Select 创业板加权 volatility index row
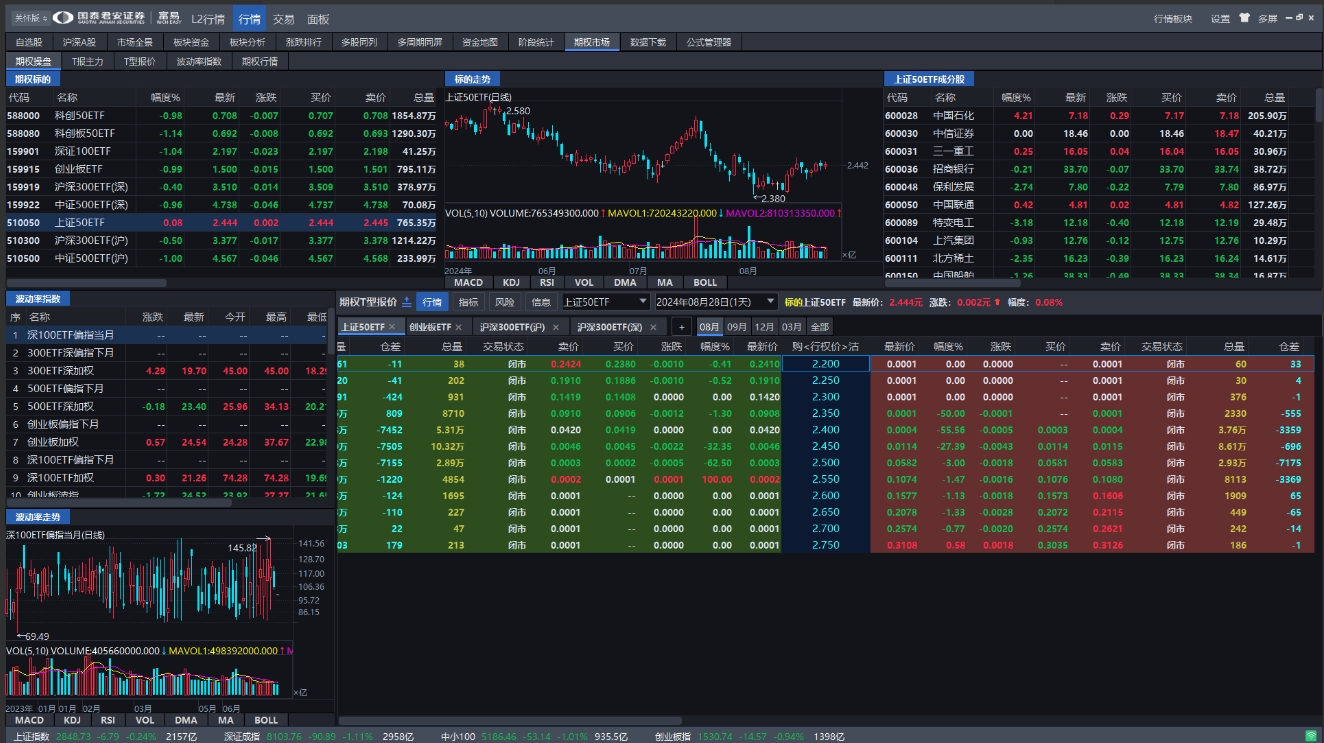This screenshot has width=1324, height=743. pos(166,442)
